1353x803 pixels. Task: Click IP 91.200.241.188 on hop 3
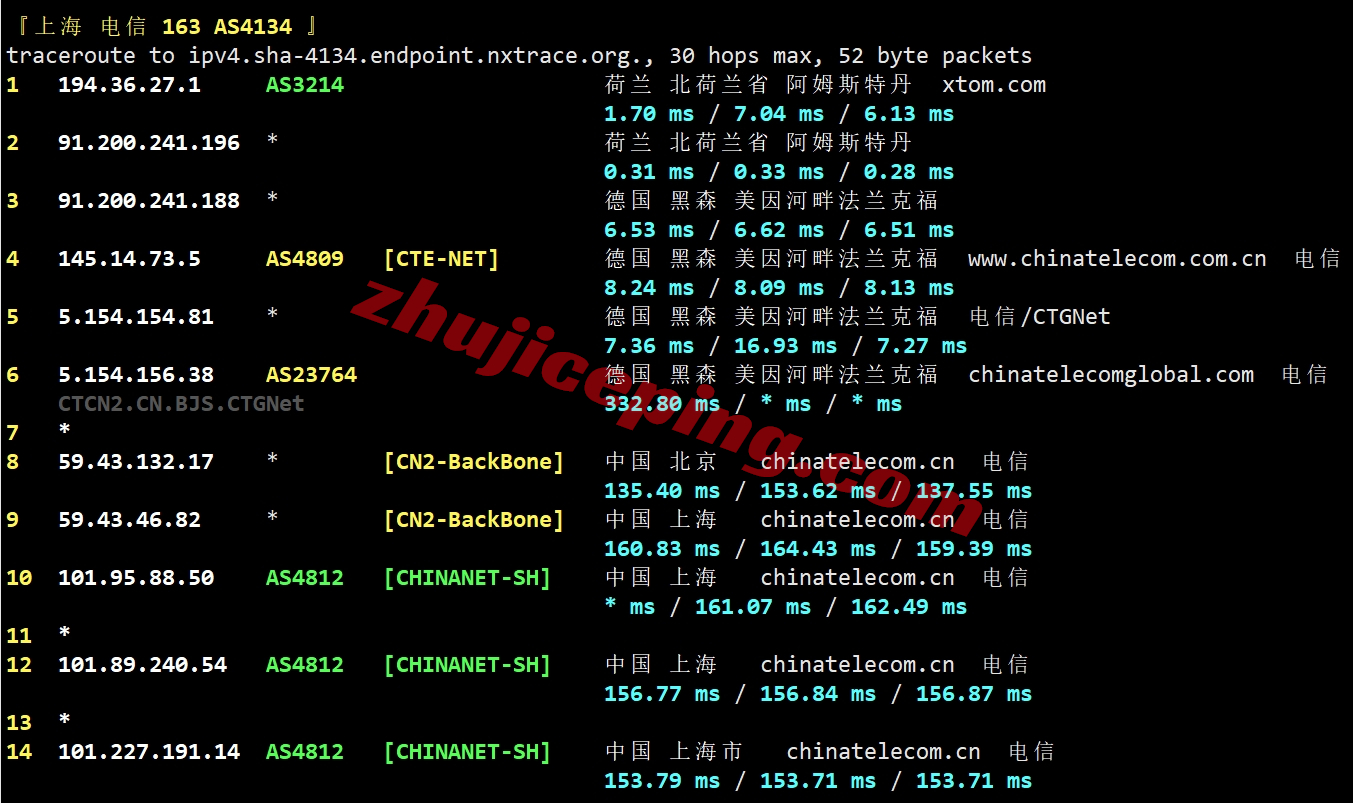[149, 201]
